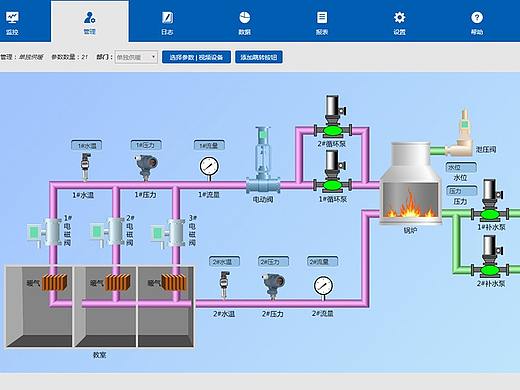
Task: Click the 添加跳转按钮 button
Action: pos(259,57)
